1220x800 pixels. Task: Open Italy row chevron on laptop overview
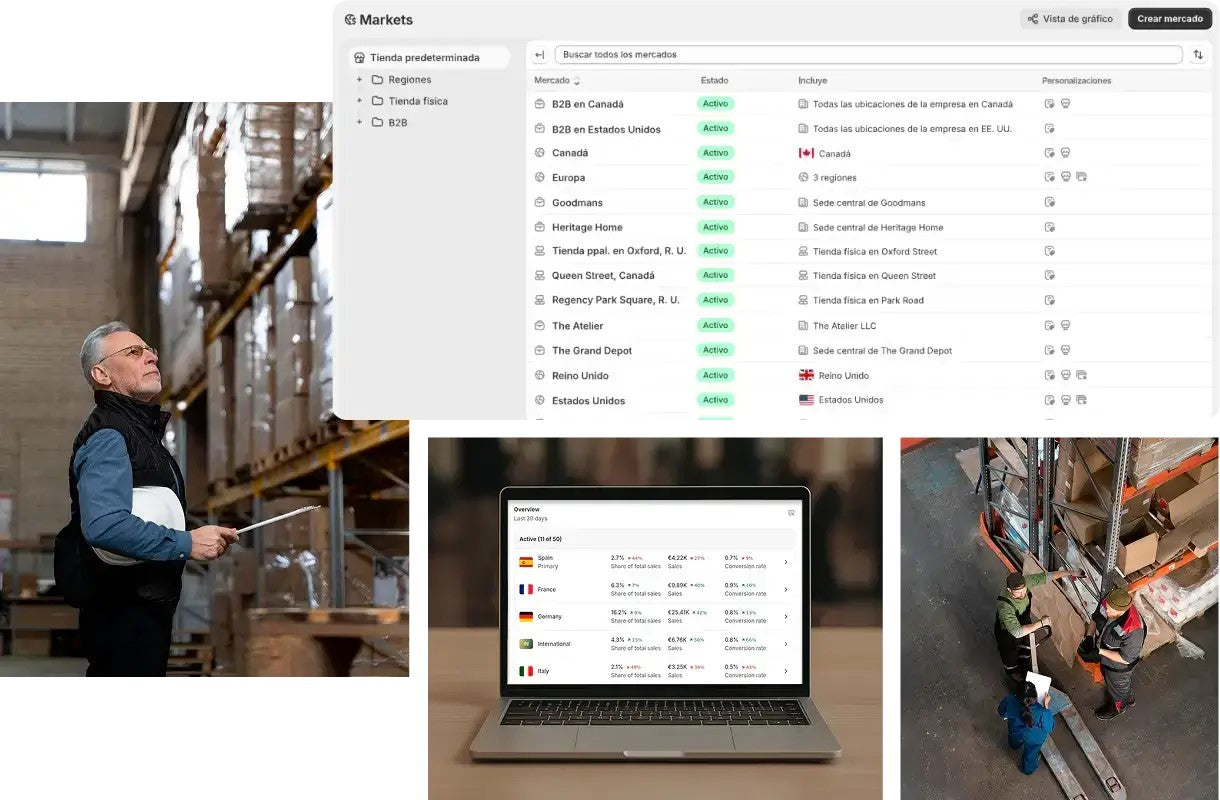785,671
